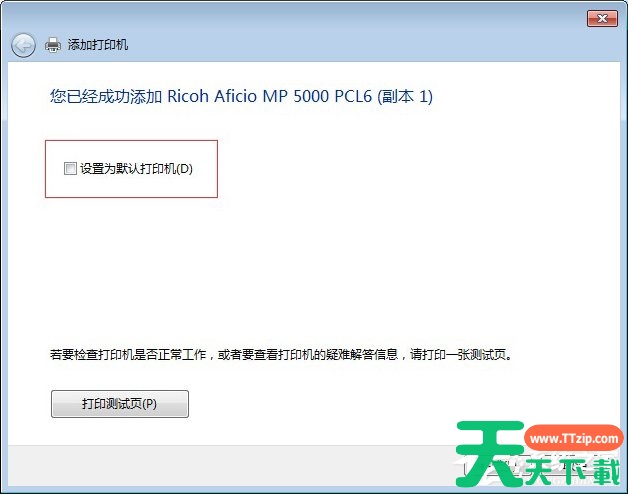
Task: Click the green 天下載 watermark text
Action: click(575, 468)
